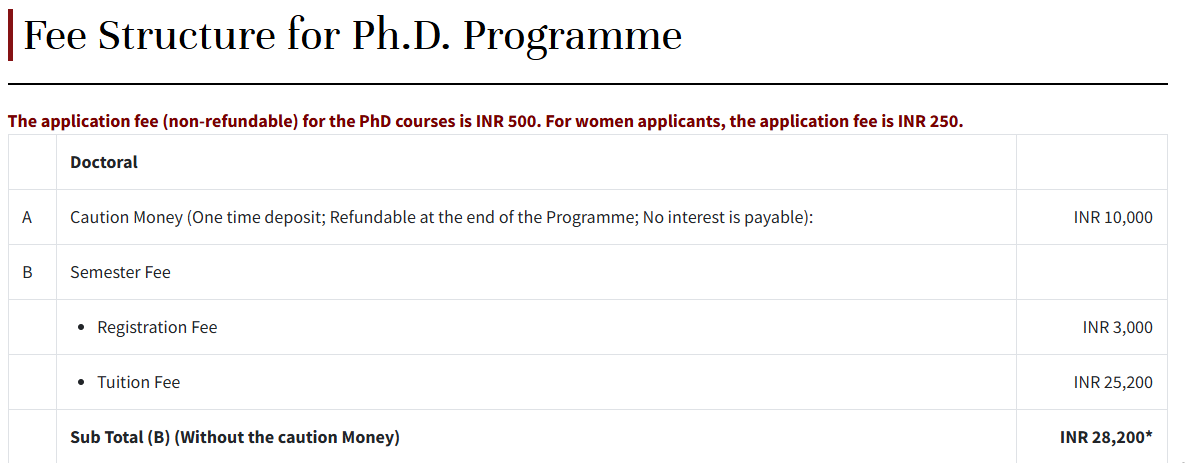
Task: Click the Caution Money description text
Action: 441,217
